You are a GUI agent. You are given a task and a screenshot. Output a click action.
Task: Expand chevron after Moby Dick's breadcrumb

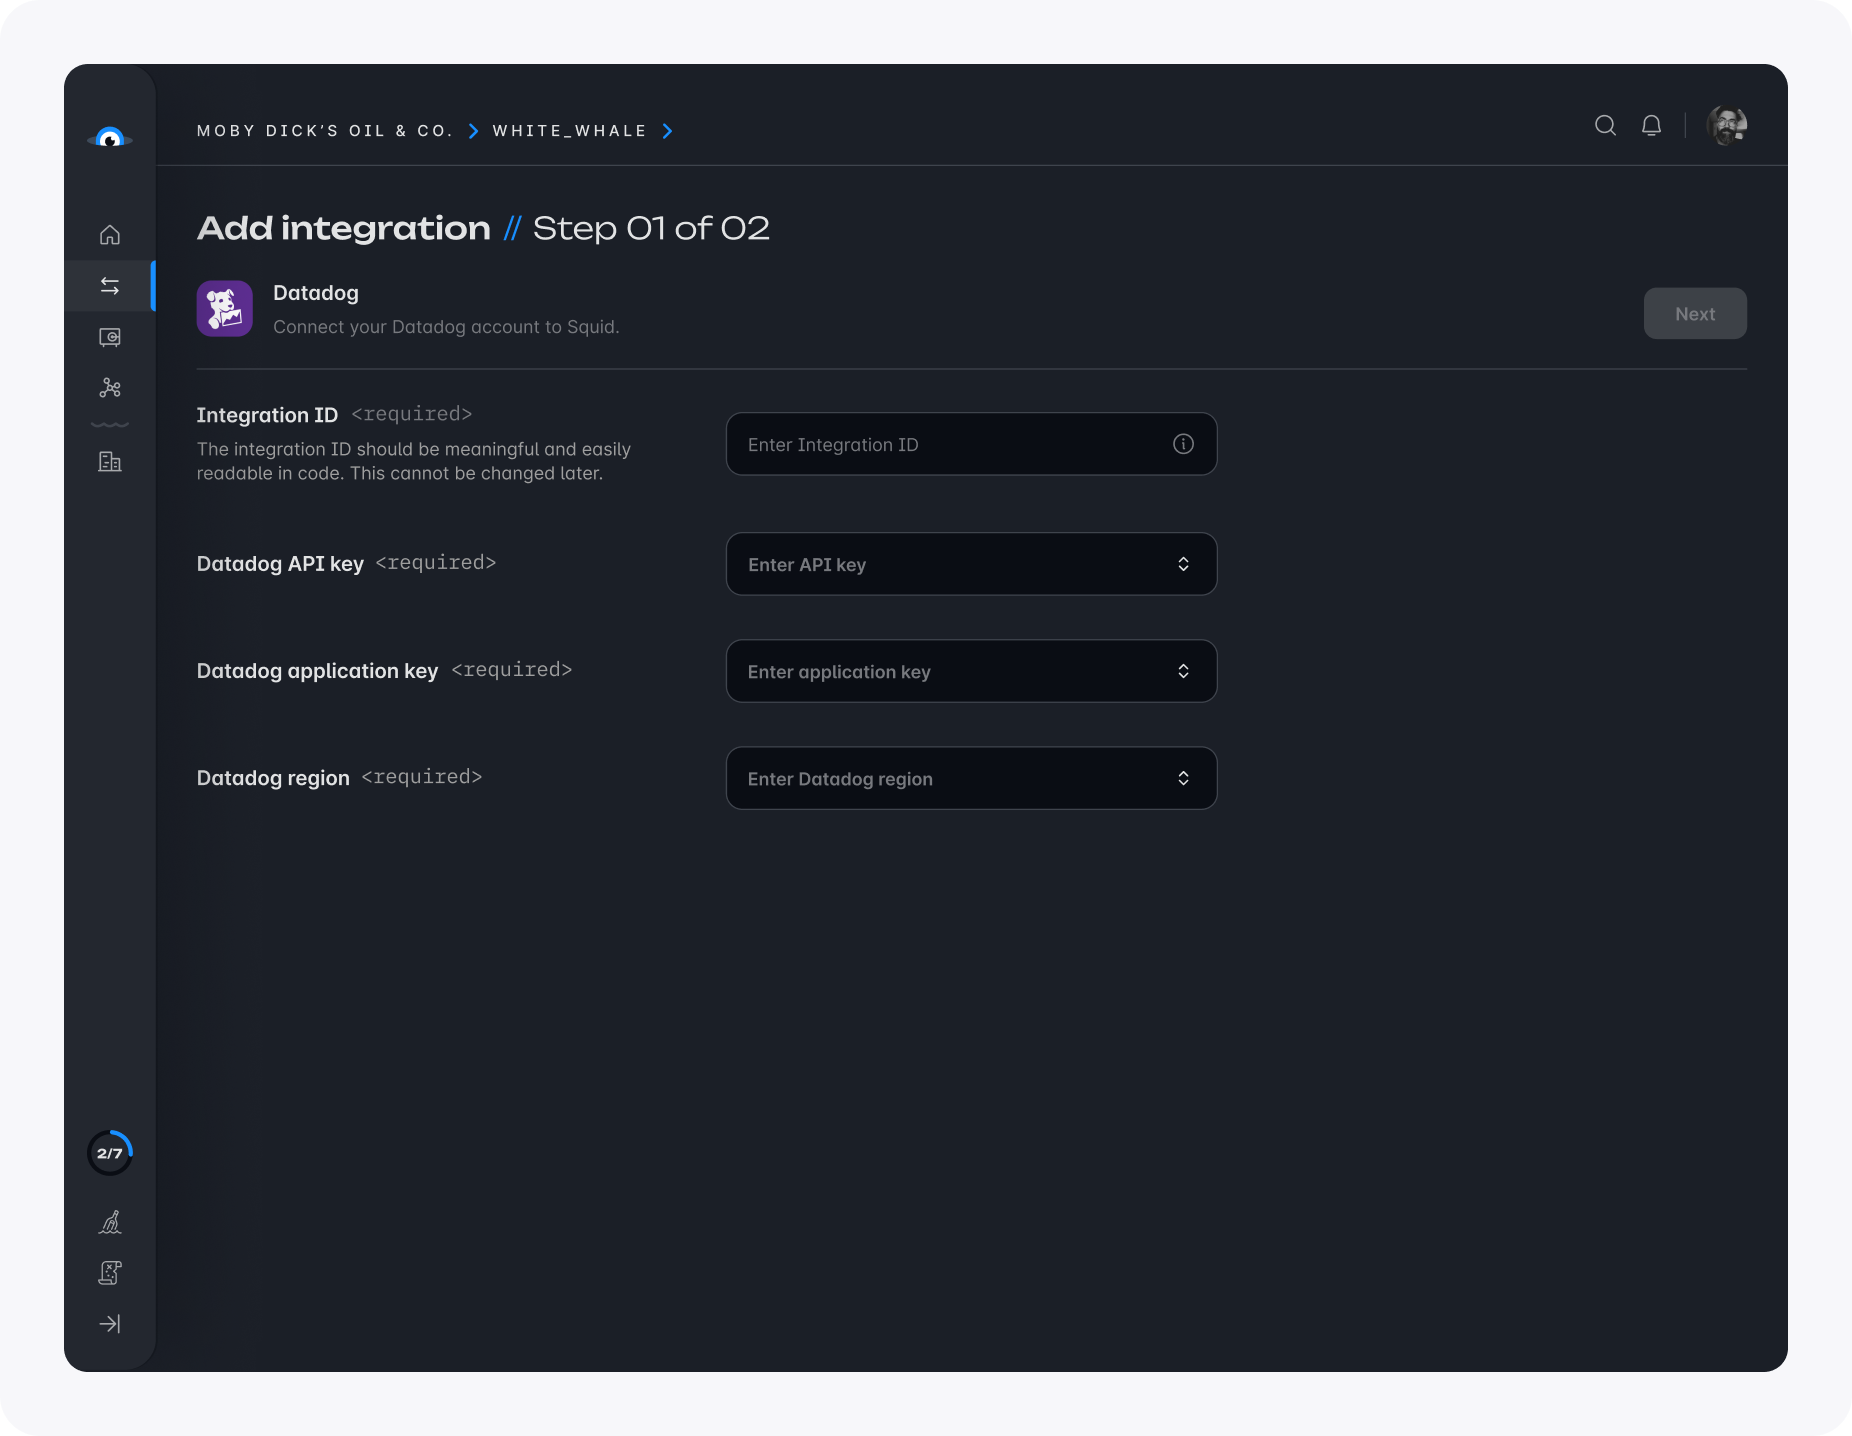pyautogui.click(x=473, y=131)
